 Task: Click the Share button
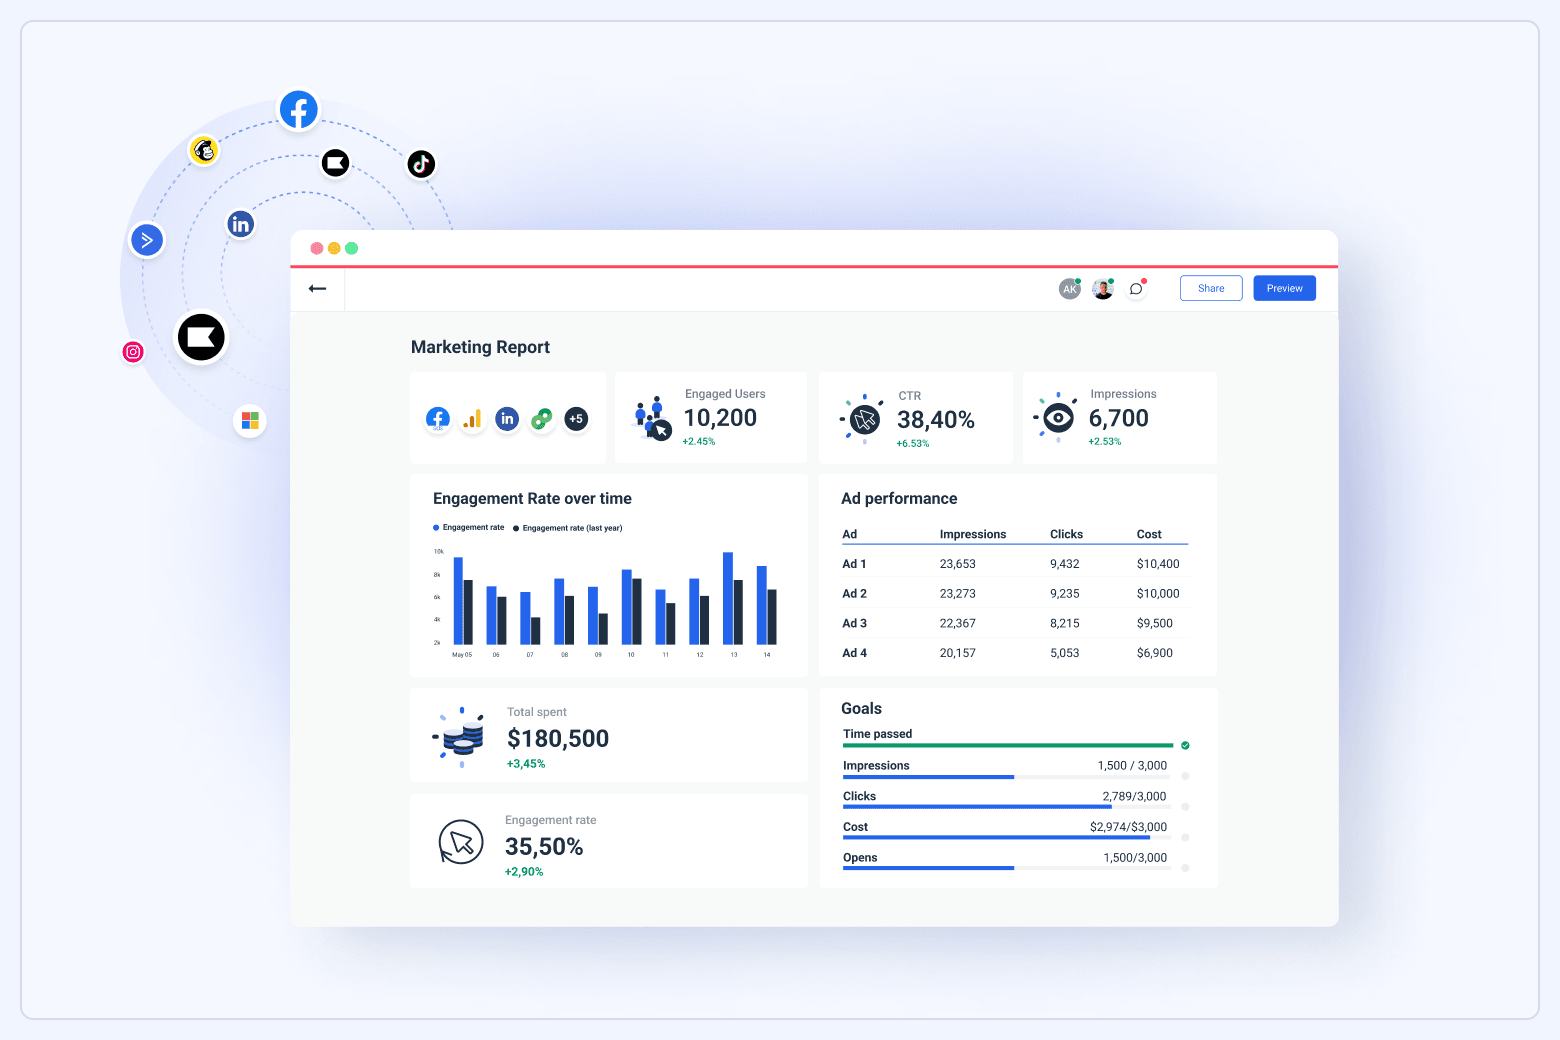pyautogui.click(x=1210, y=288)
